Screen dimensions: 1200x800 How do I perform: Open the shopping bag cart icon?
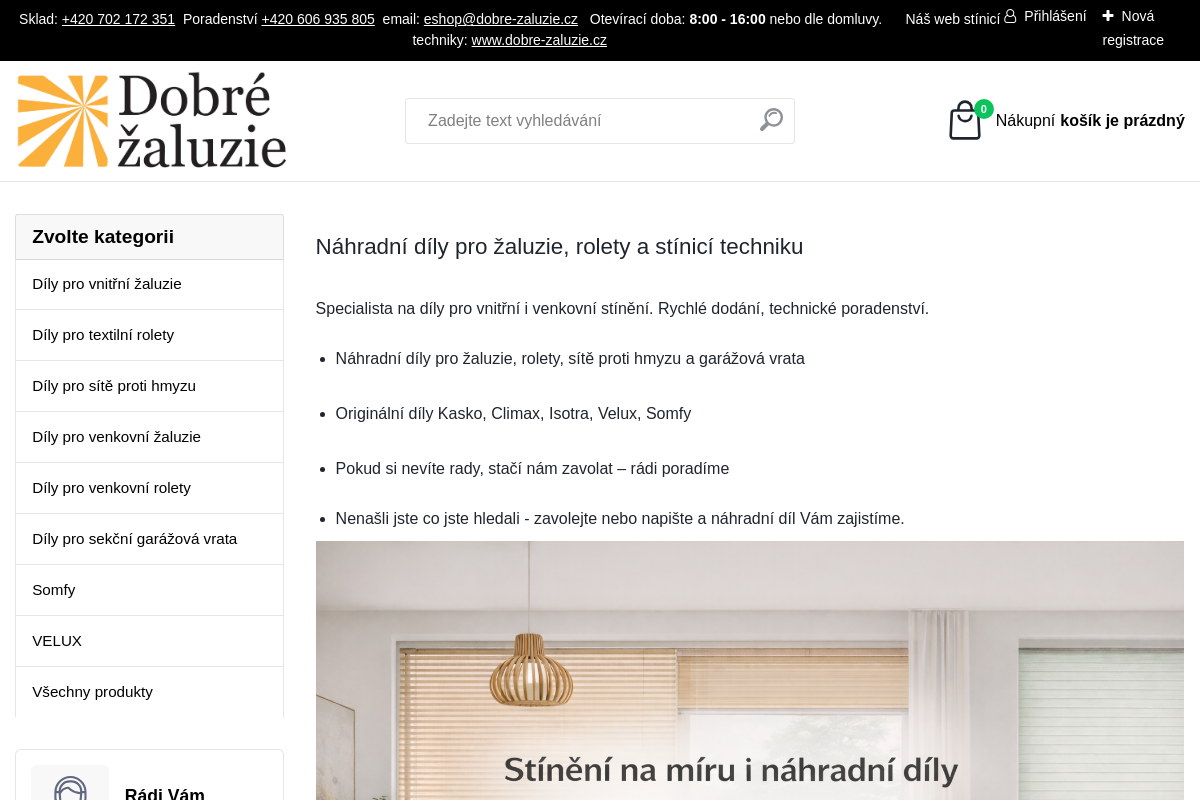[963, 120]
